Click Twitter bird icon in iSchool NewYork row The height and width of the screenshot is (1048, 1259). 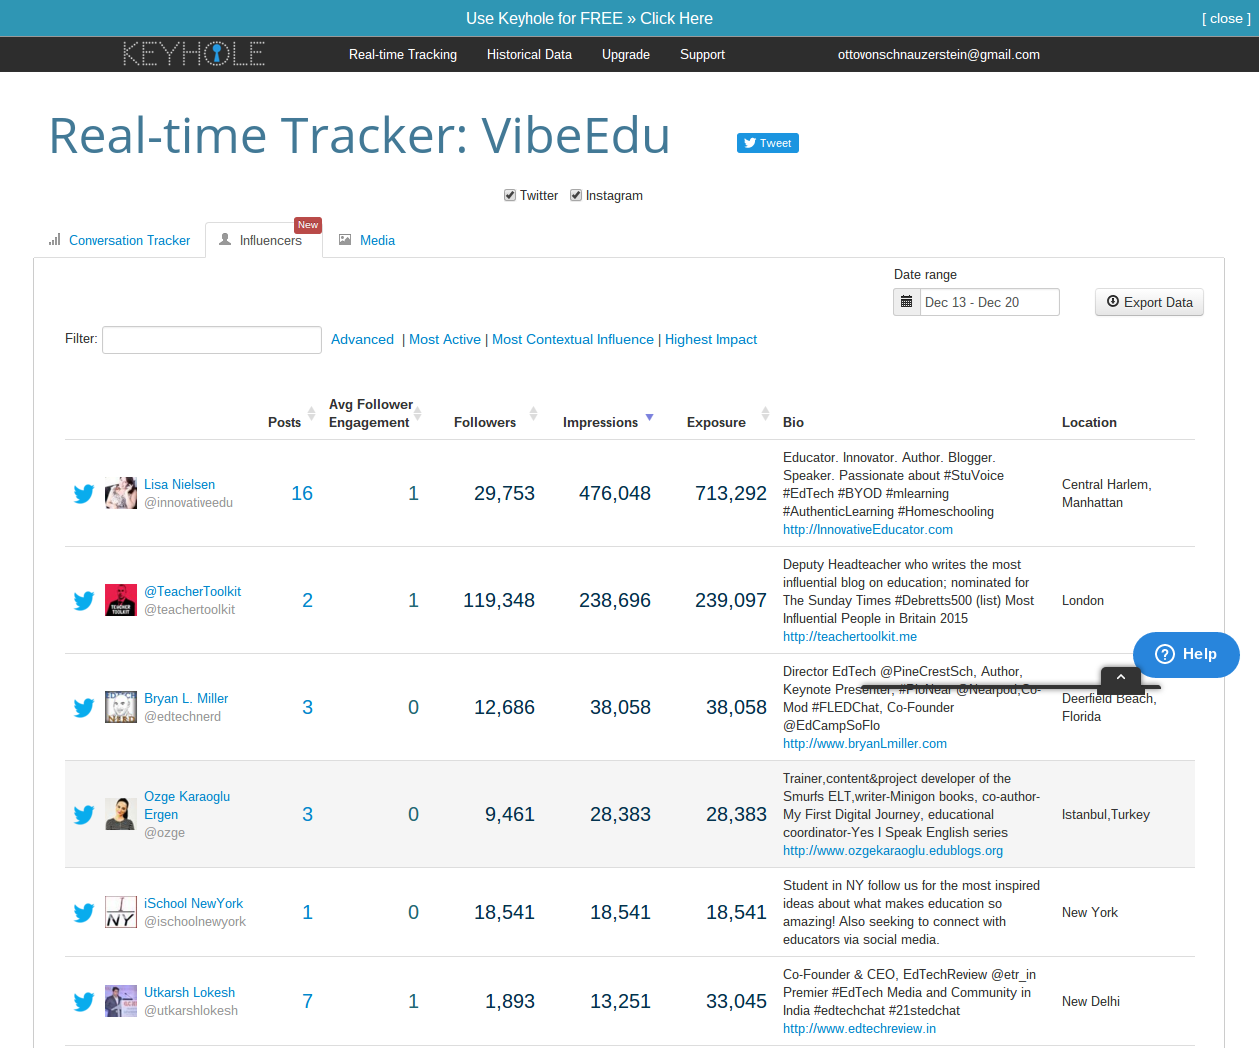[x=84, y=913]
